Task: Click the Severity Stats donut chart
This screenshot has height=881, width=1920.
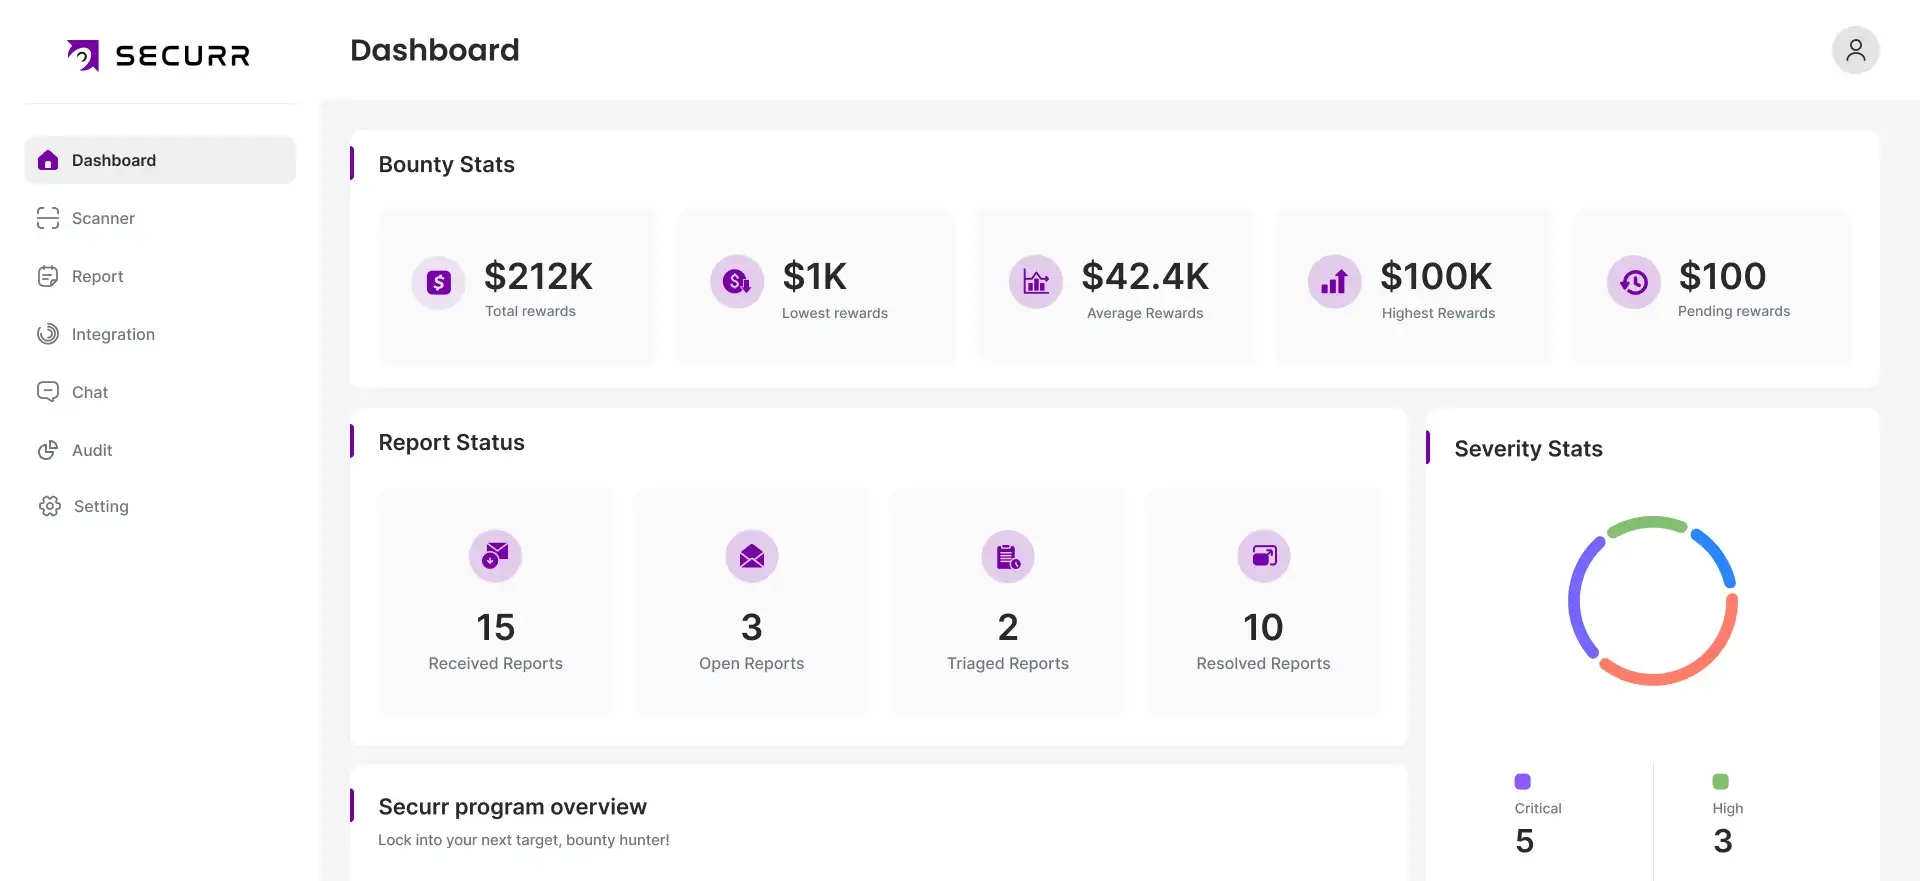Action: (x=1652, y=601)
